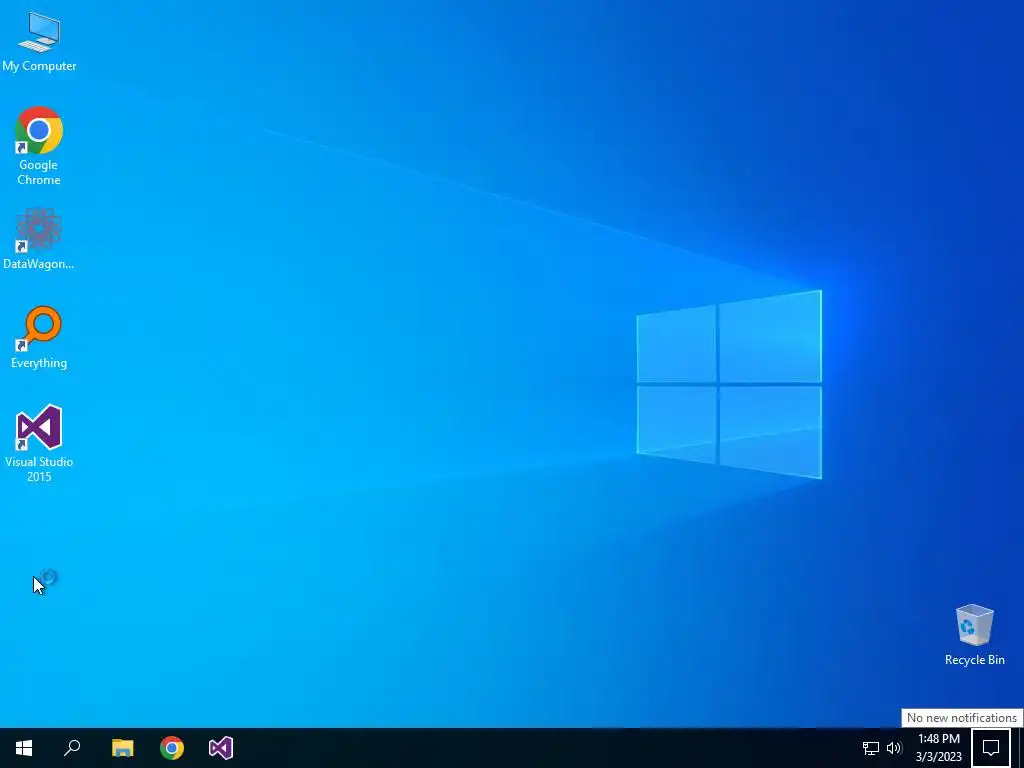Select the Google Chrome desktop shortcut
1024x768 pixels.
pyautogui.click(x=39, y=146)
